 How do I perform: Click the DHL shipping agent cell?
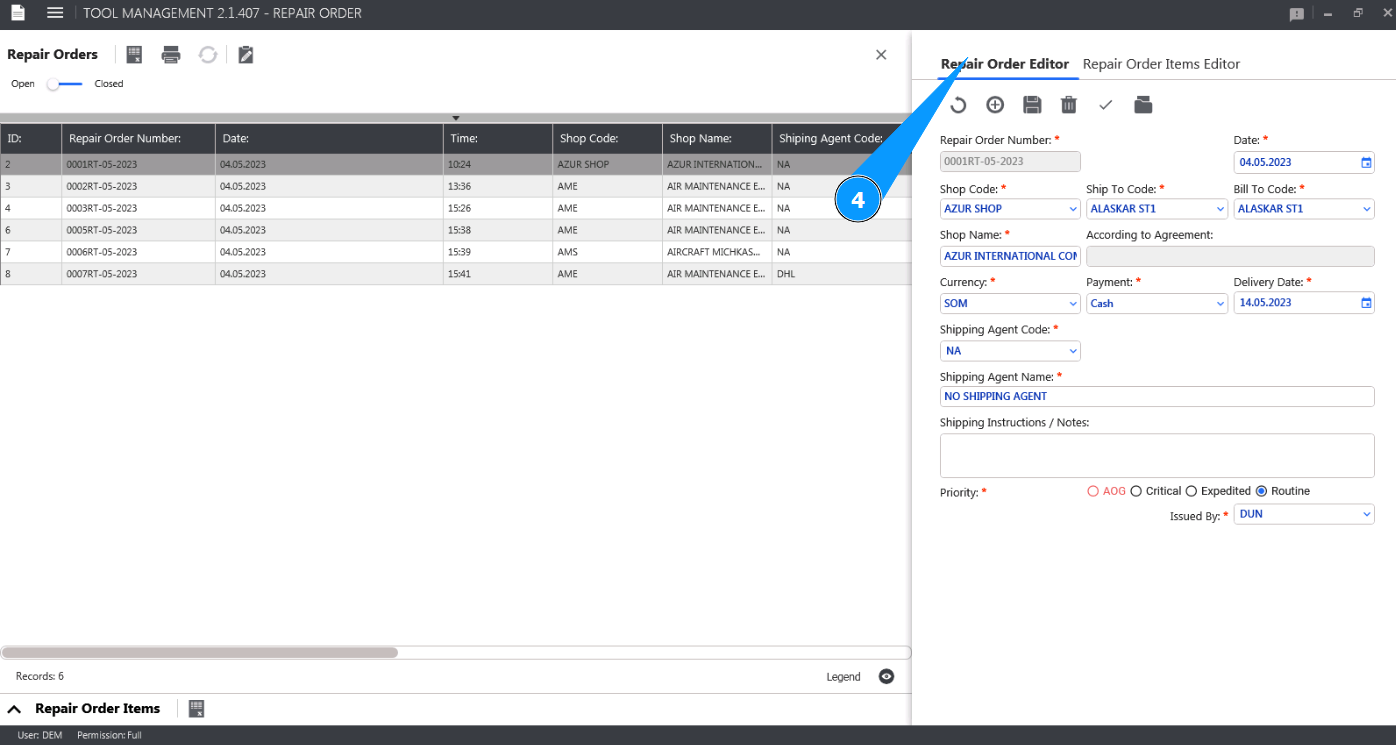(841, 274)
